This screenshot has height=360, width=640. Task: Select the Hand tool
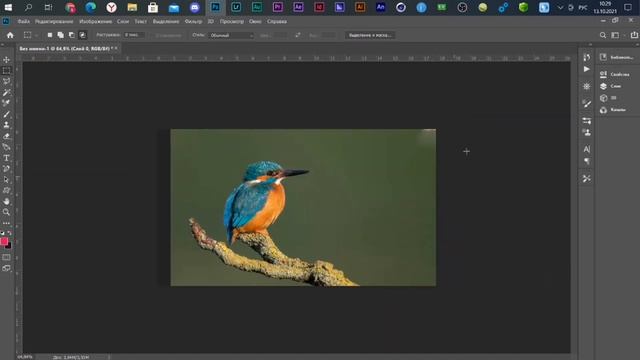point(6,201)
